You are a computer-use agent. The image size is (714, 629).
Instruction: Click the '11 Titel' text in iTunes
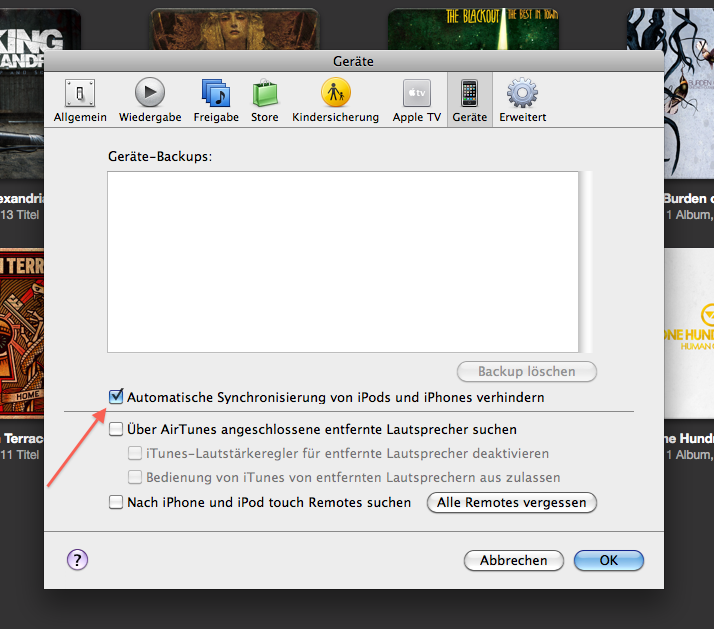(20, 455)
